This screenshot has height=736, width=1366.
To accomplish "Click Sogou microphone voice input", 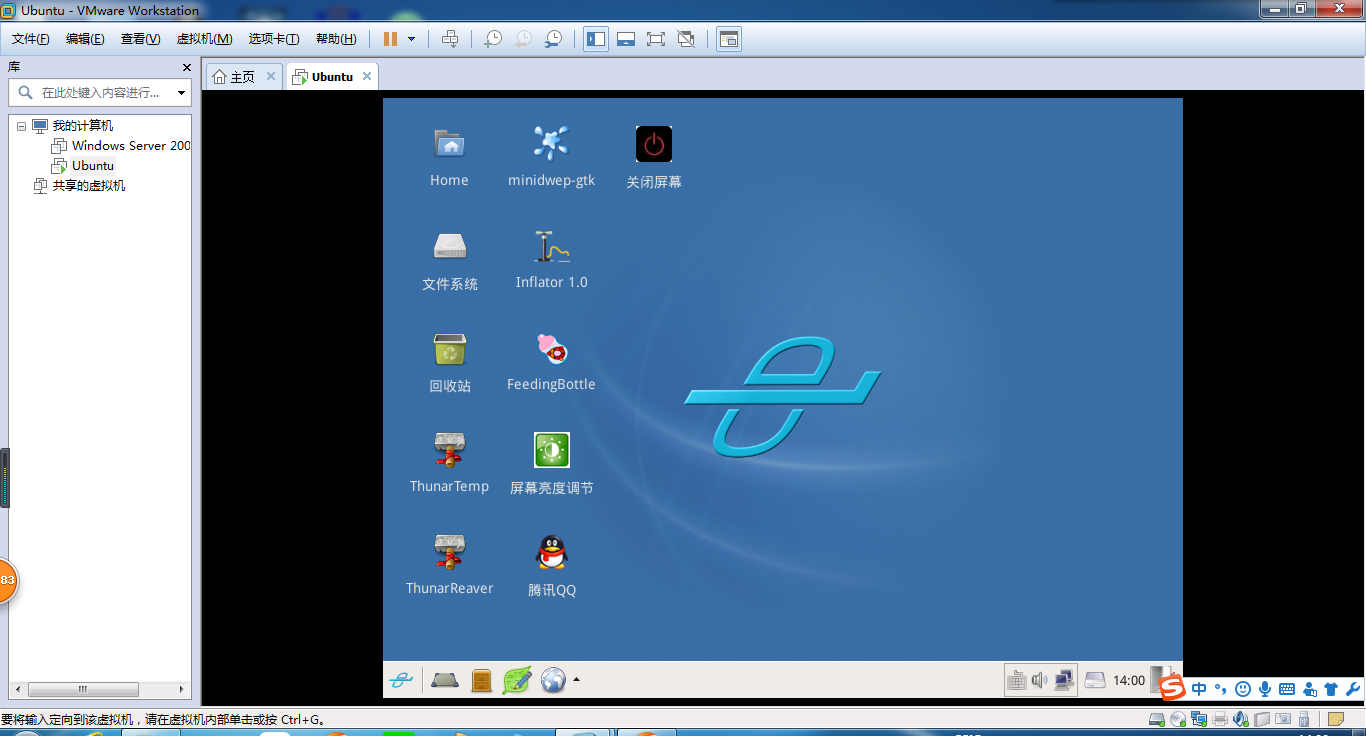I will (x=1265, y=689).
